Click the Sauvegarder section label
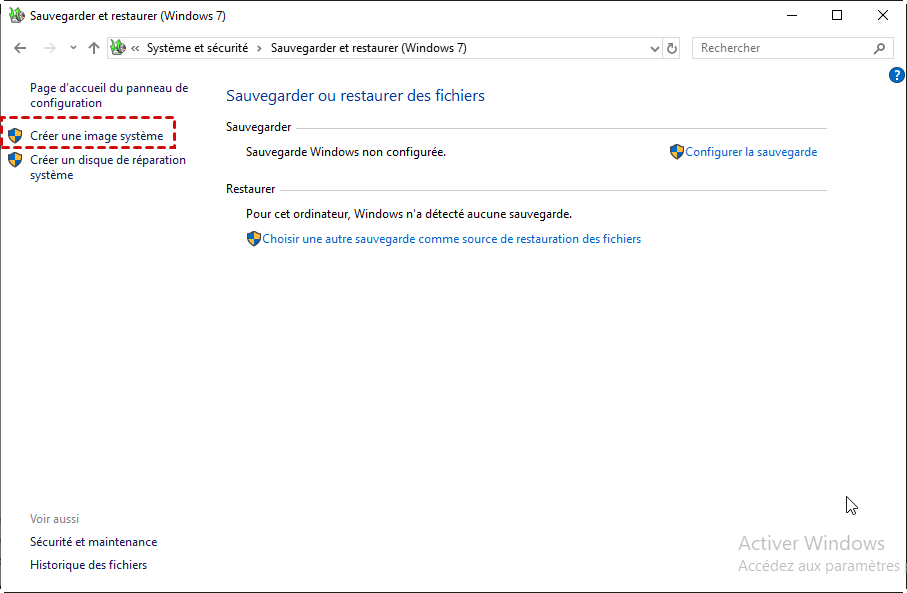 (259, 127)
